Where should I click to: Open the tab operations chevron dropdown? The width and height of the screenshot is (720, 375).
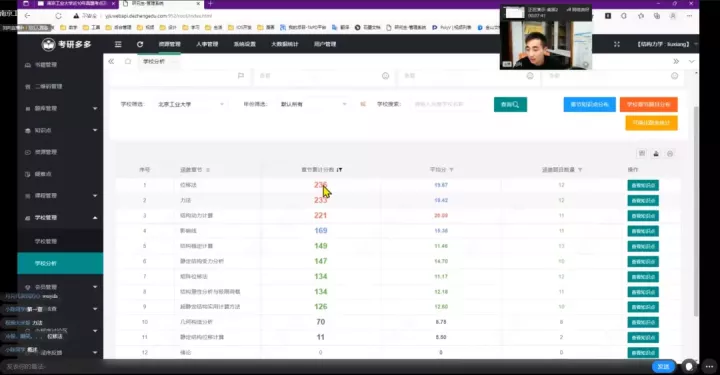click(692, 61)
